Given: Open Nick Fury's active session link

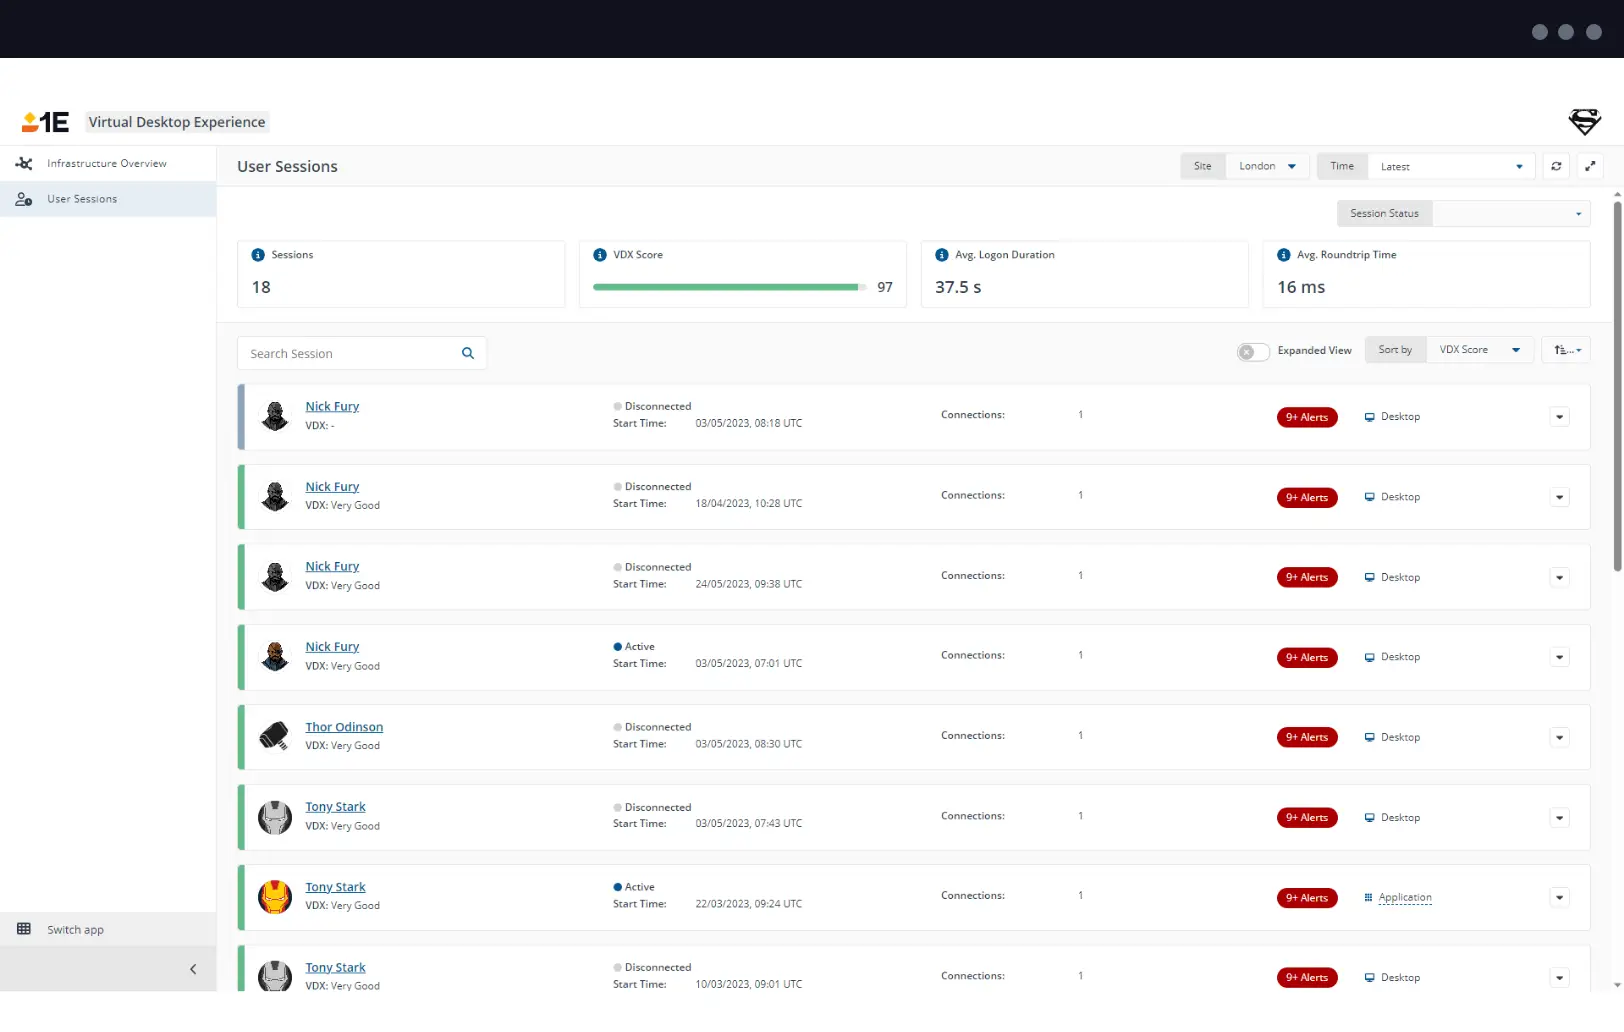Looking at the screenshot, I should [332, 646].
